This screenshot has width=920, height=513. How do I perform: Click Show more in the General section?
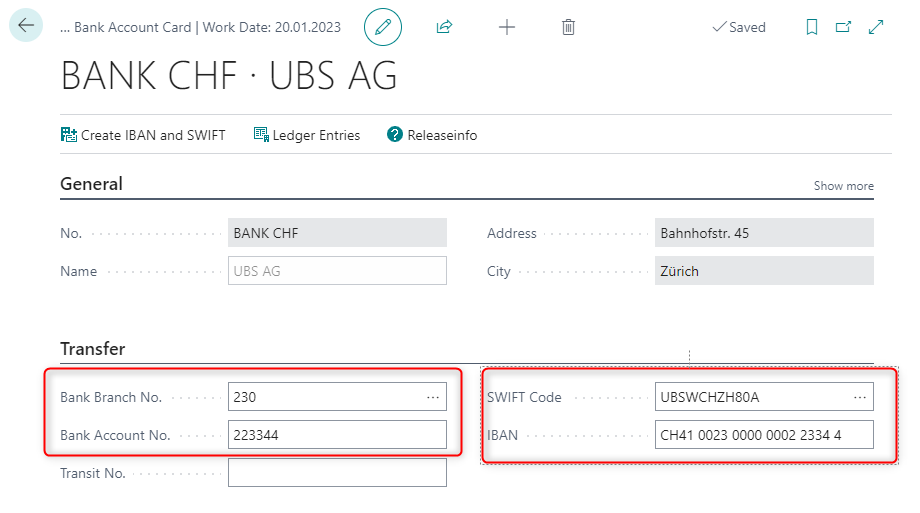click(x=843, y=186)
